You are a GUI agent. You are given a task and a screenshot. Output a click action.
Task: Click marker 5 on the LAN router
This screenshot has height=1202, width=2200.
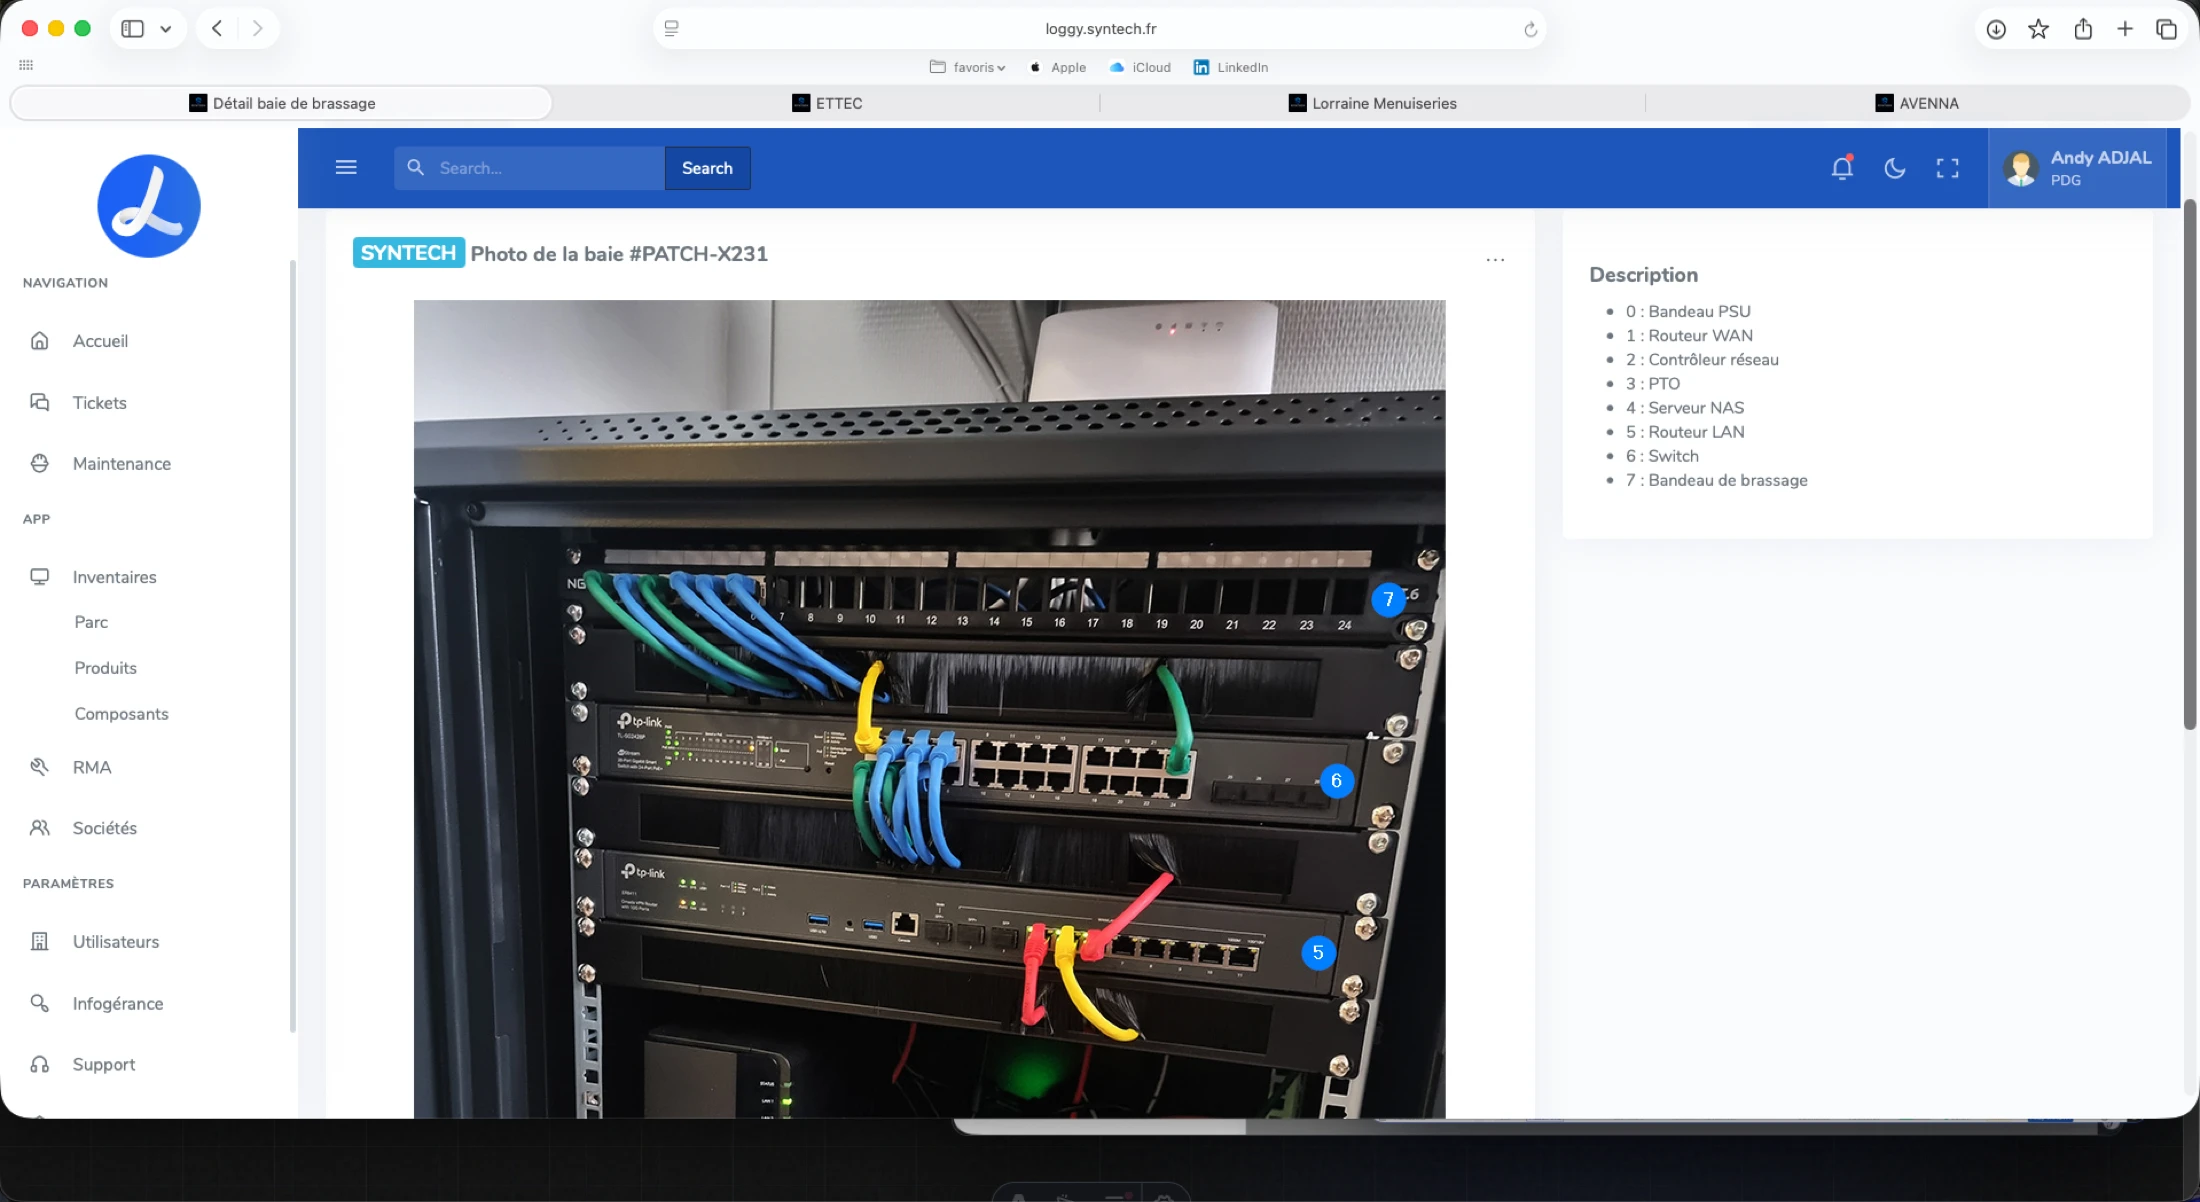(x=1318, y=952)
